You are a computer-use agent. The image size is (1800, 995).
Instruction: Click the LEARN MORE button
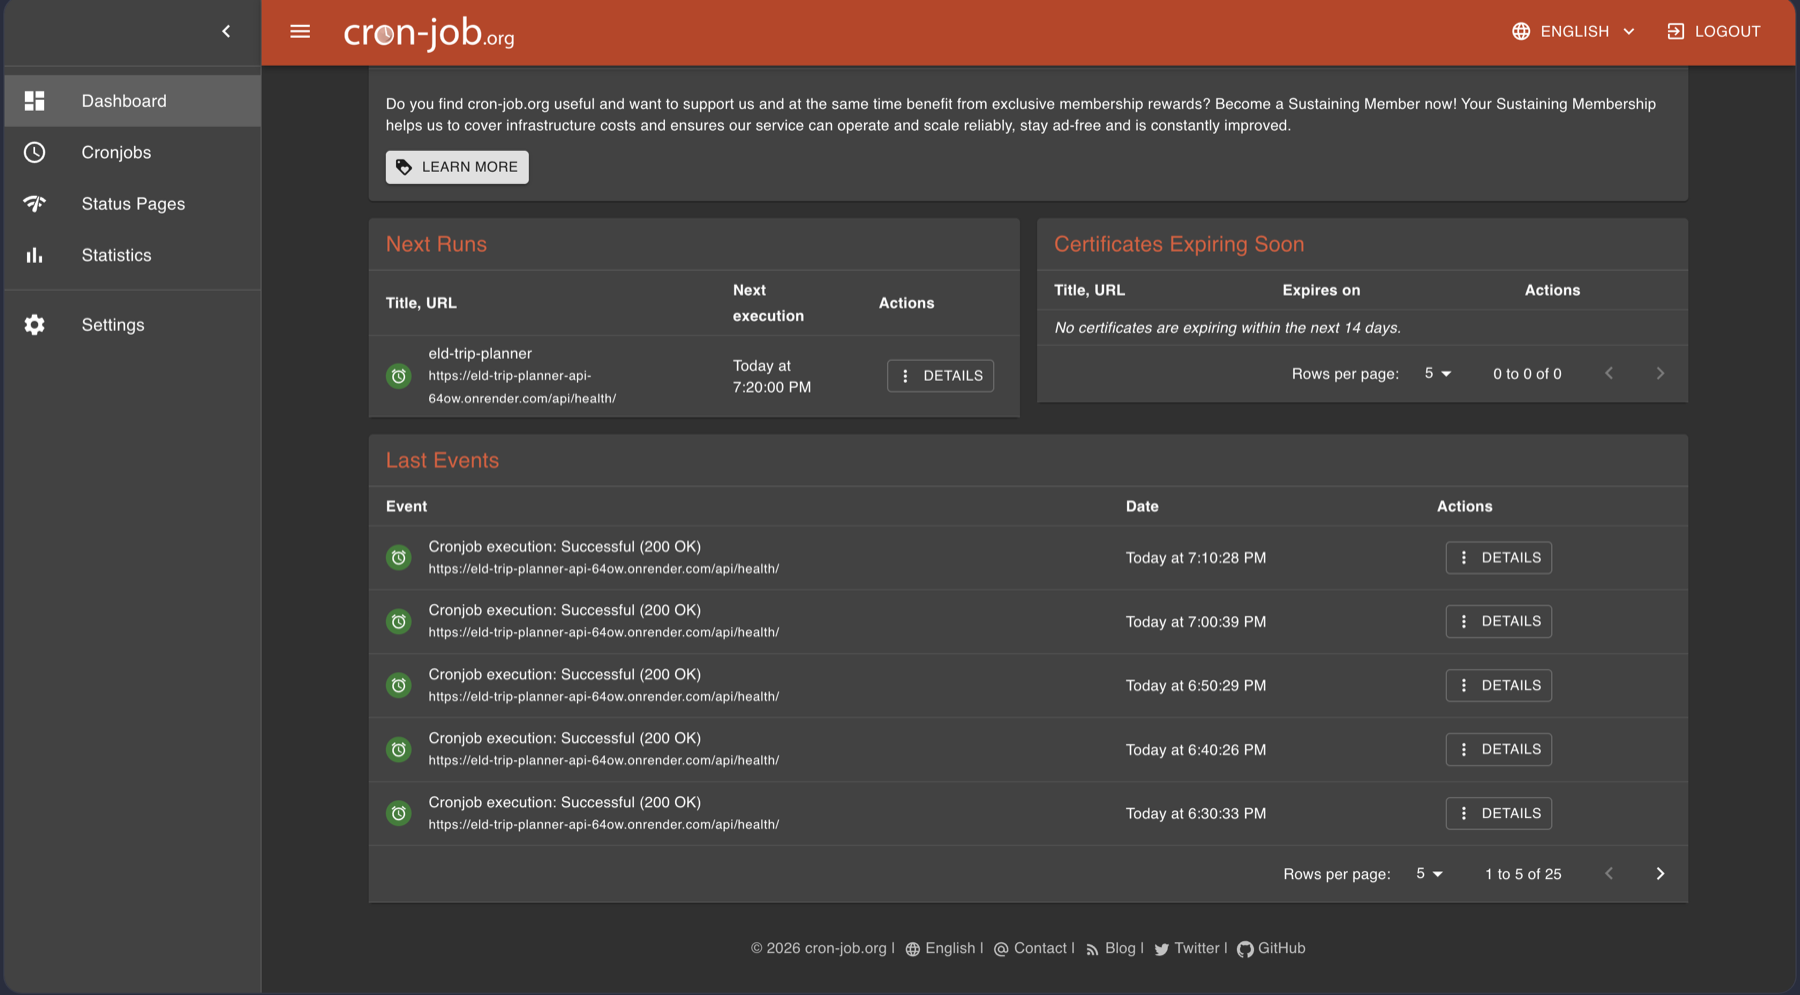click(457, 167)
